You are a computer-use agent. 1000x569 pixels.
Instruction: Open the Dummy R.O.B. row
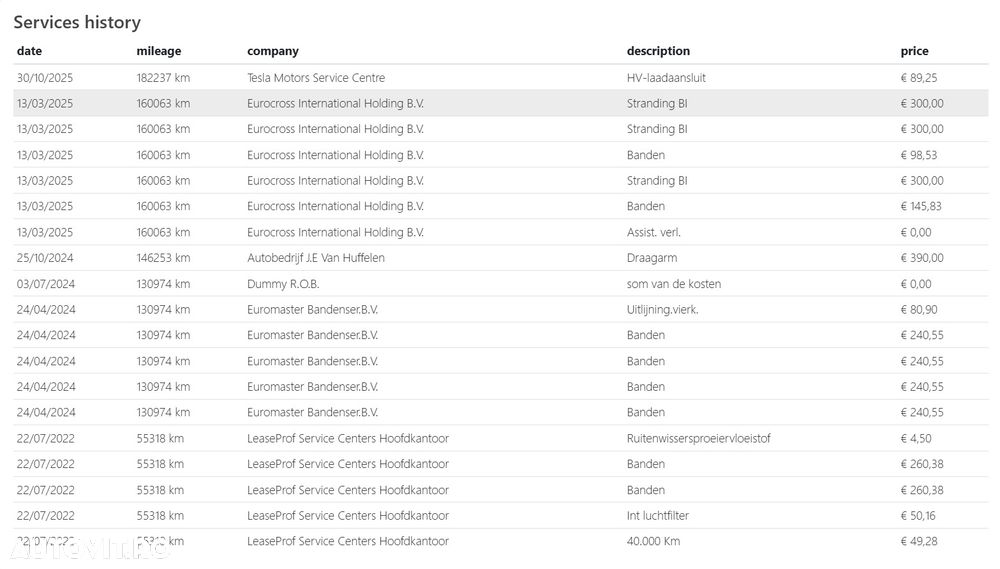tap(281, 284)
